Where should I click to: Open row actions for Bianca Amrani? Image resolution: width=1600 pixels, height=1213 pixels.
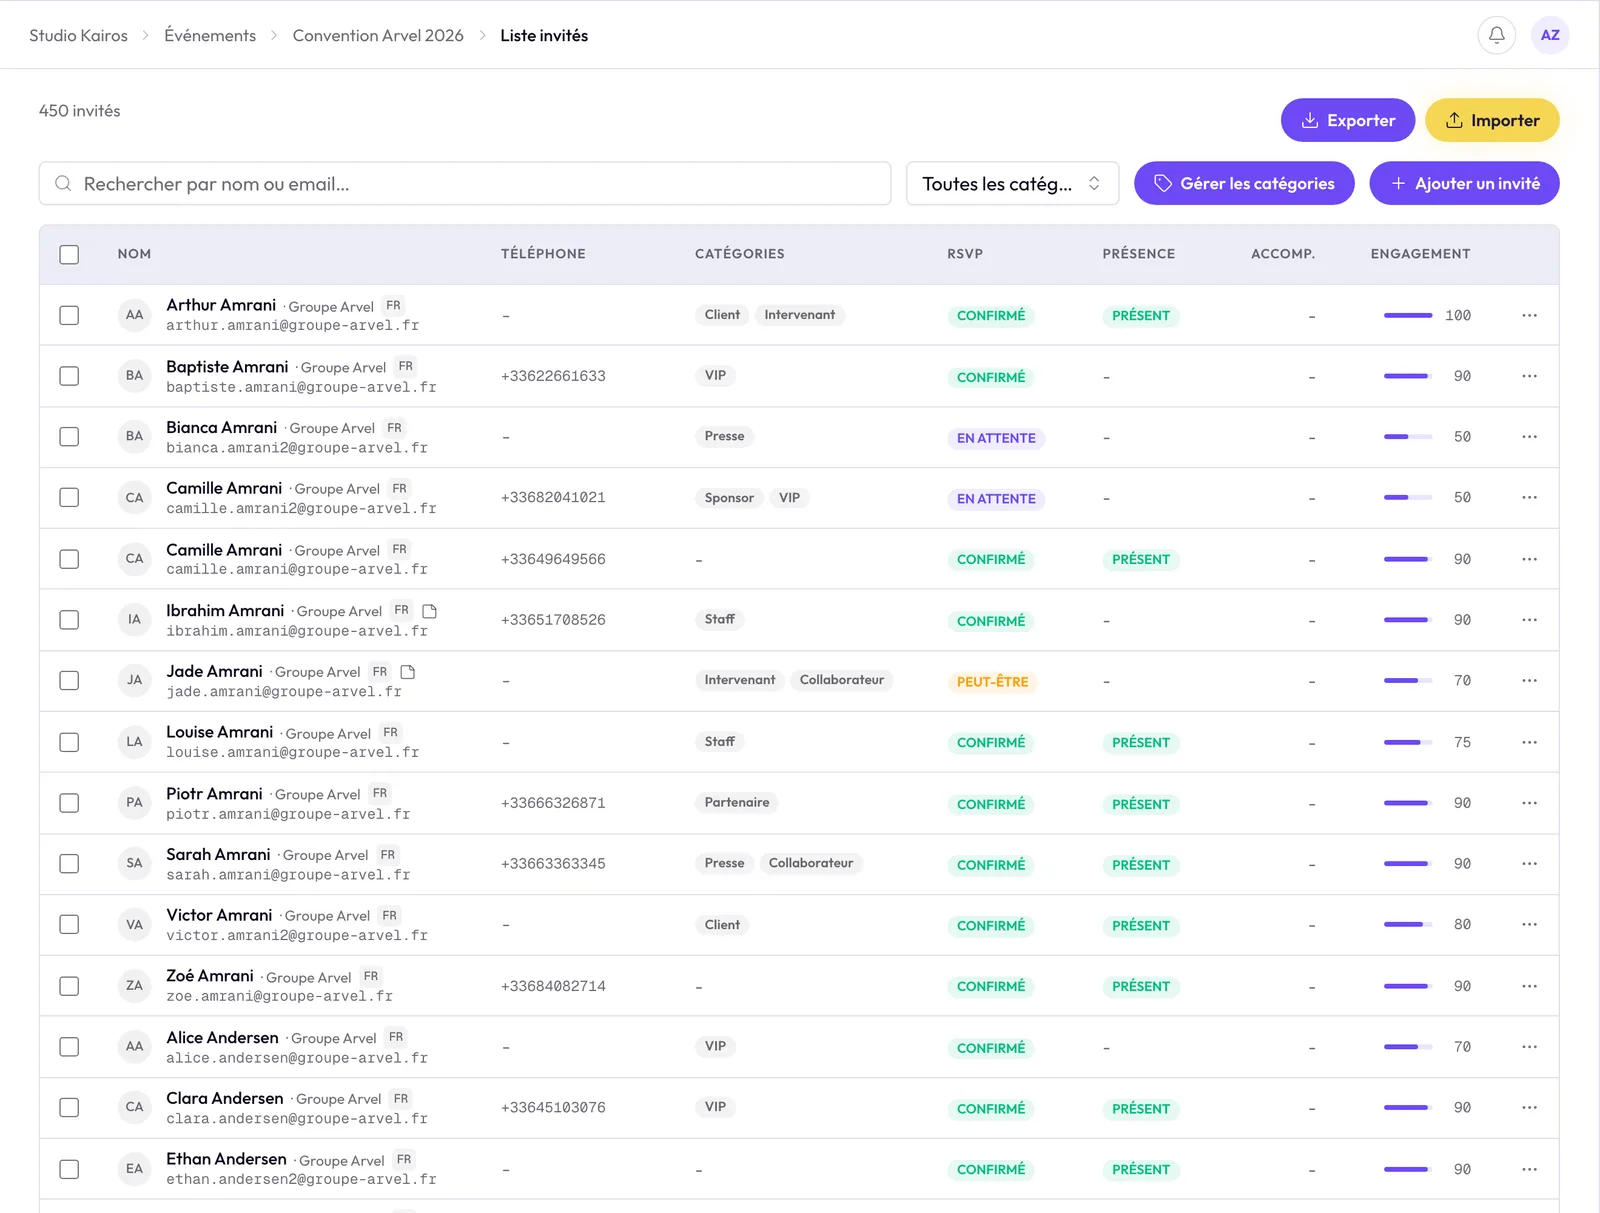(x=1529, y=437)
